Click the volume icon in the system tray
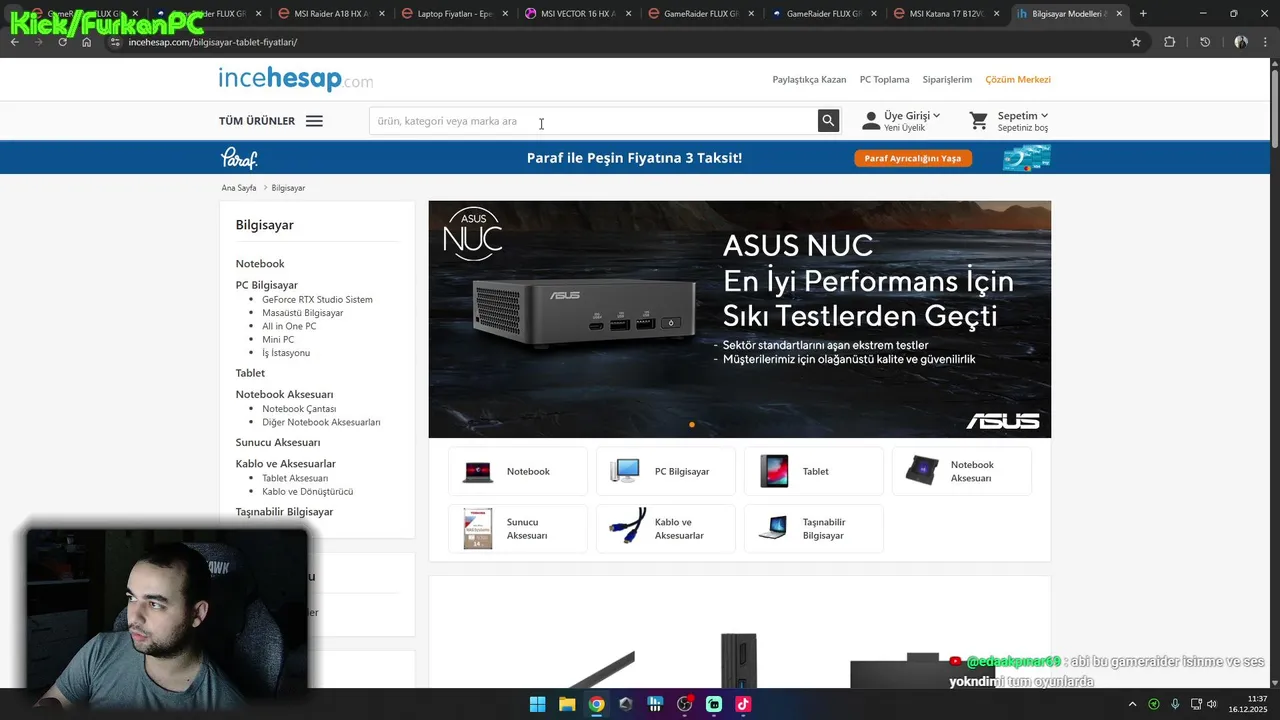 point(1212,704)
